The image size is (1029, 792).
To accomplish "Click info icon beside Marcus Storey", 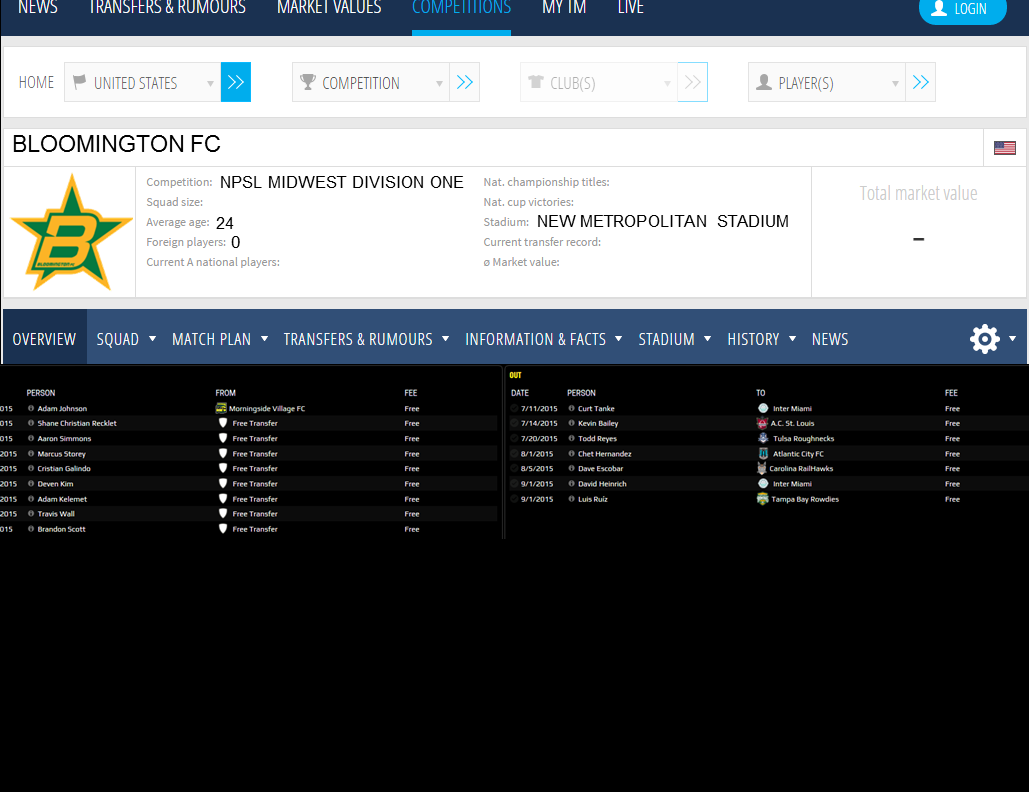I will tap(31, 453).
